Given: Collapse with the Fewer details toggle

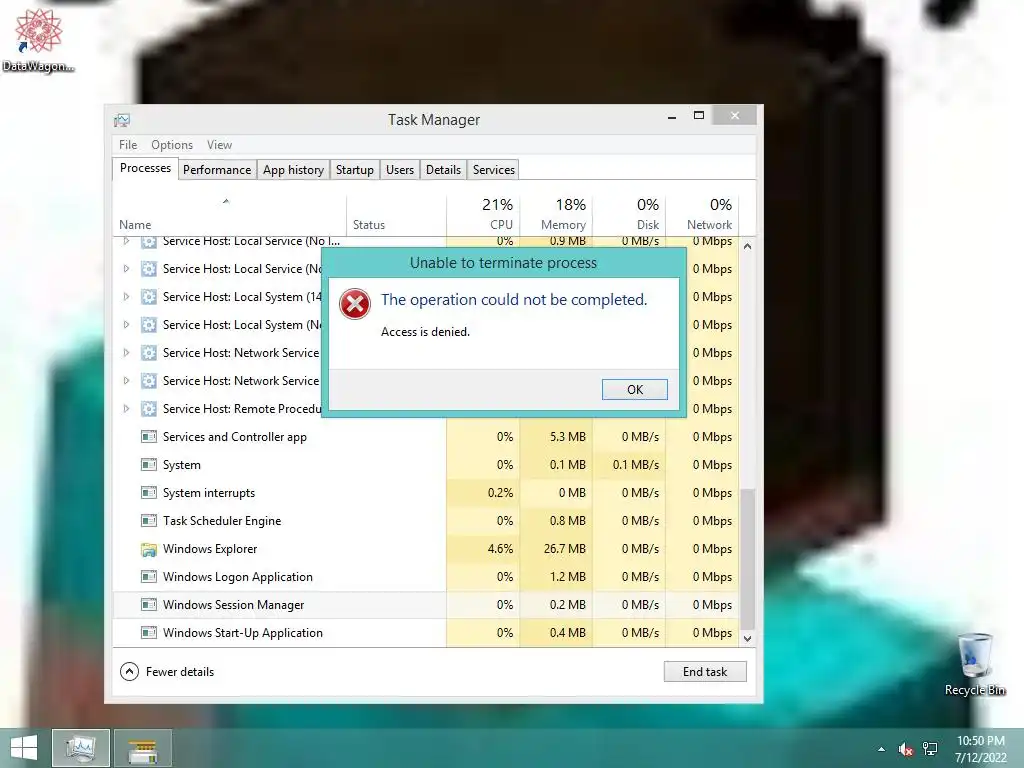Looking at the screenshot, I should click(167, 671).
